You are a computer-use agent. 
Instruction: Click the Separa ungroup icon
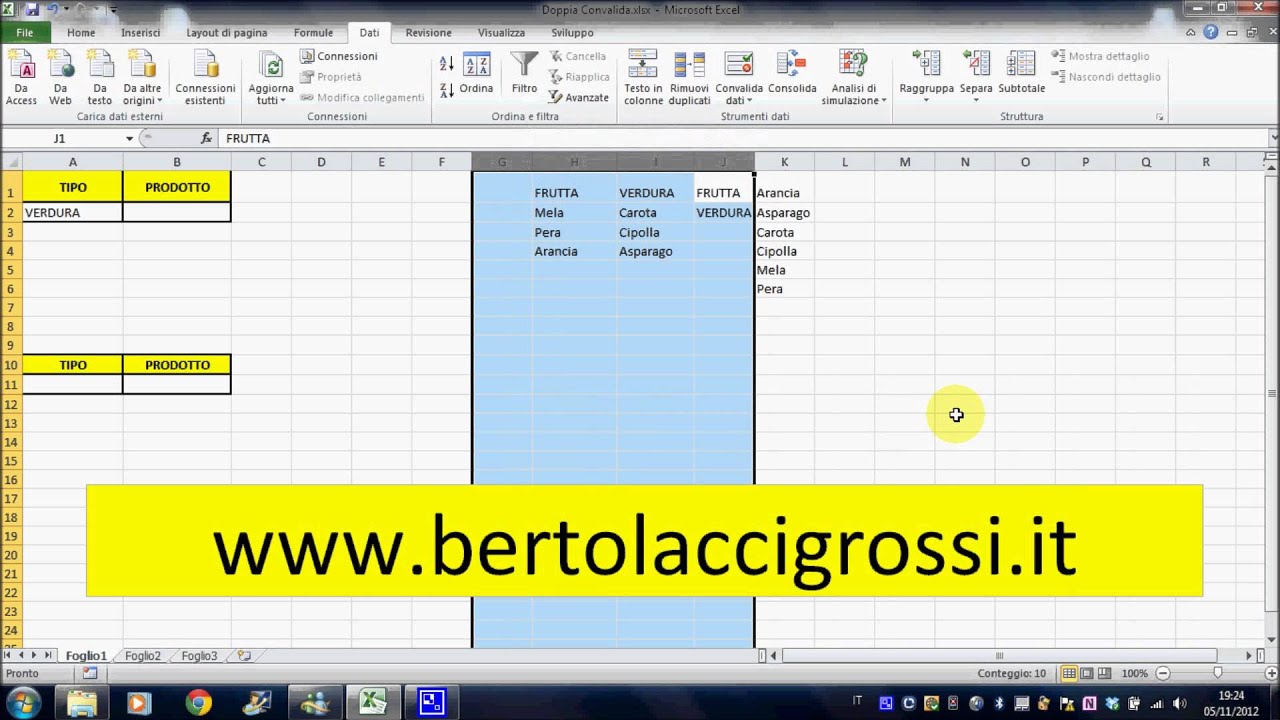pos(976,78)
